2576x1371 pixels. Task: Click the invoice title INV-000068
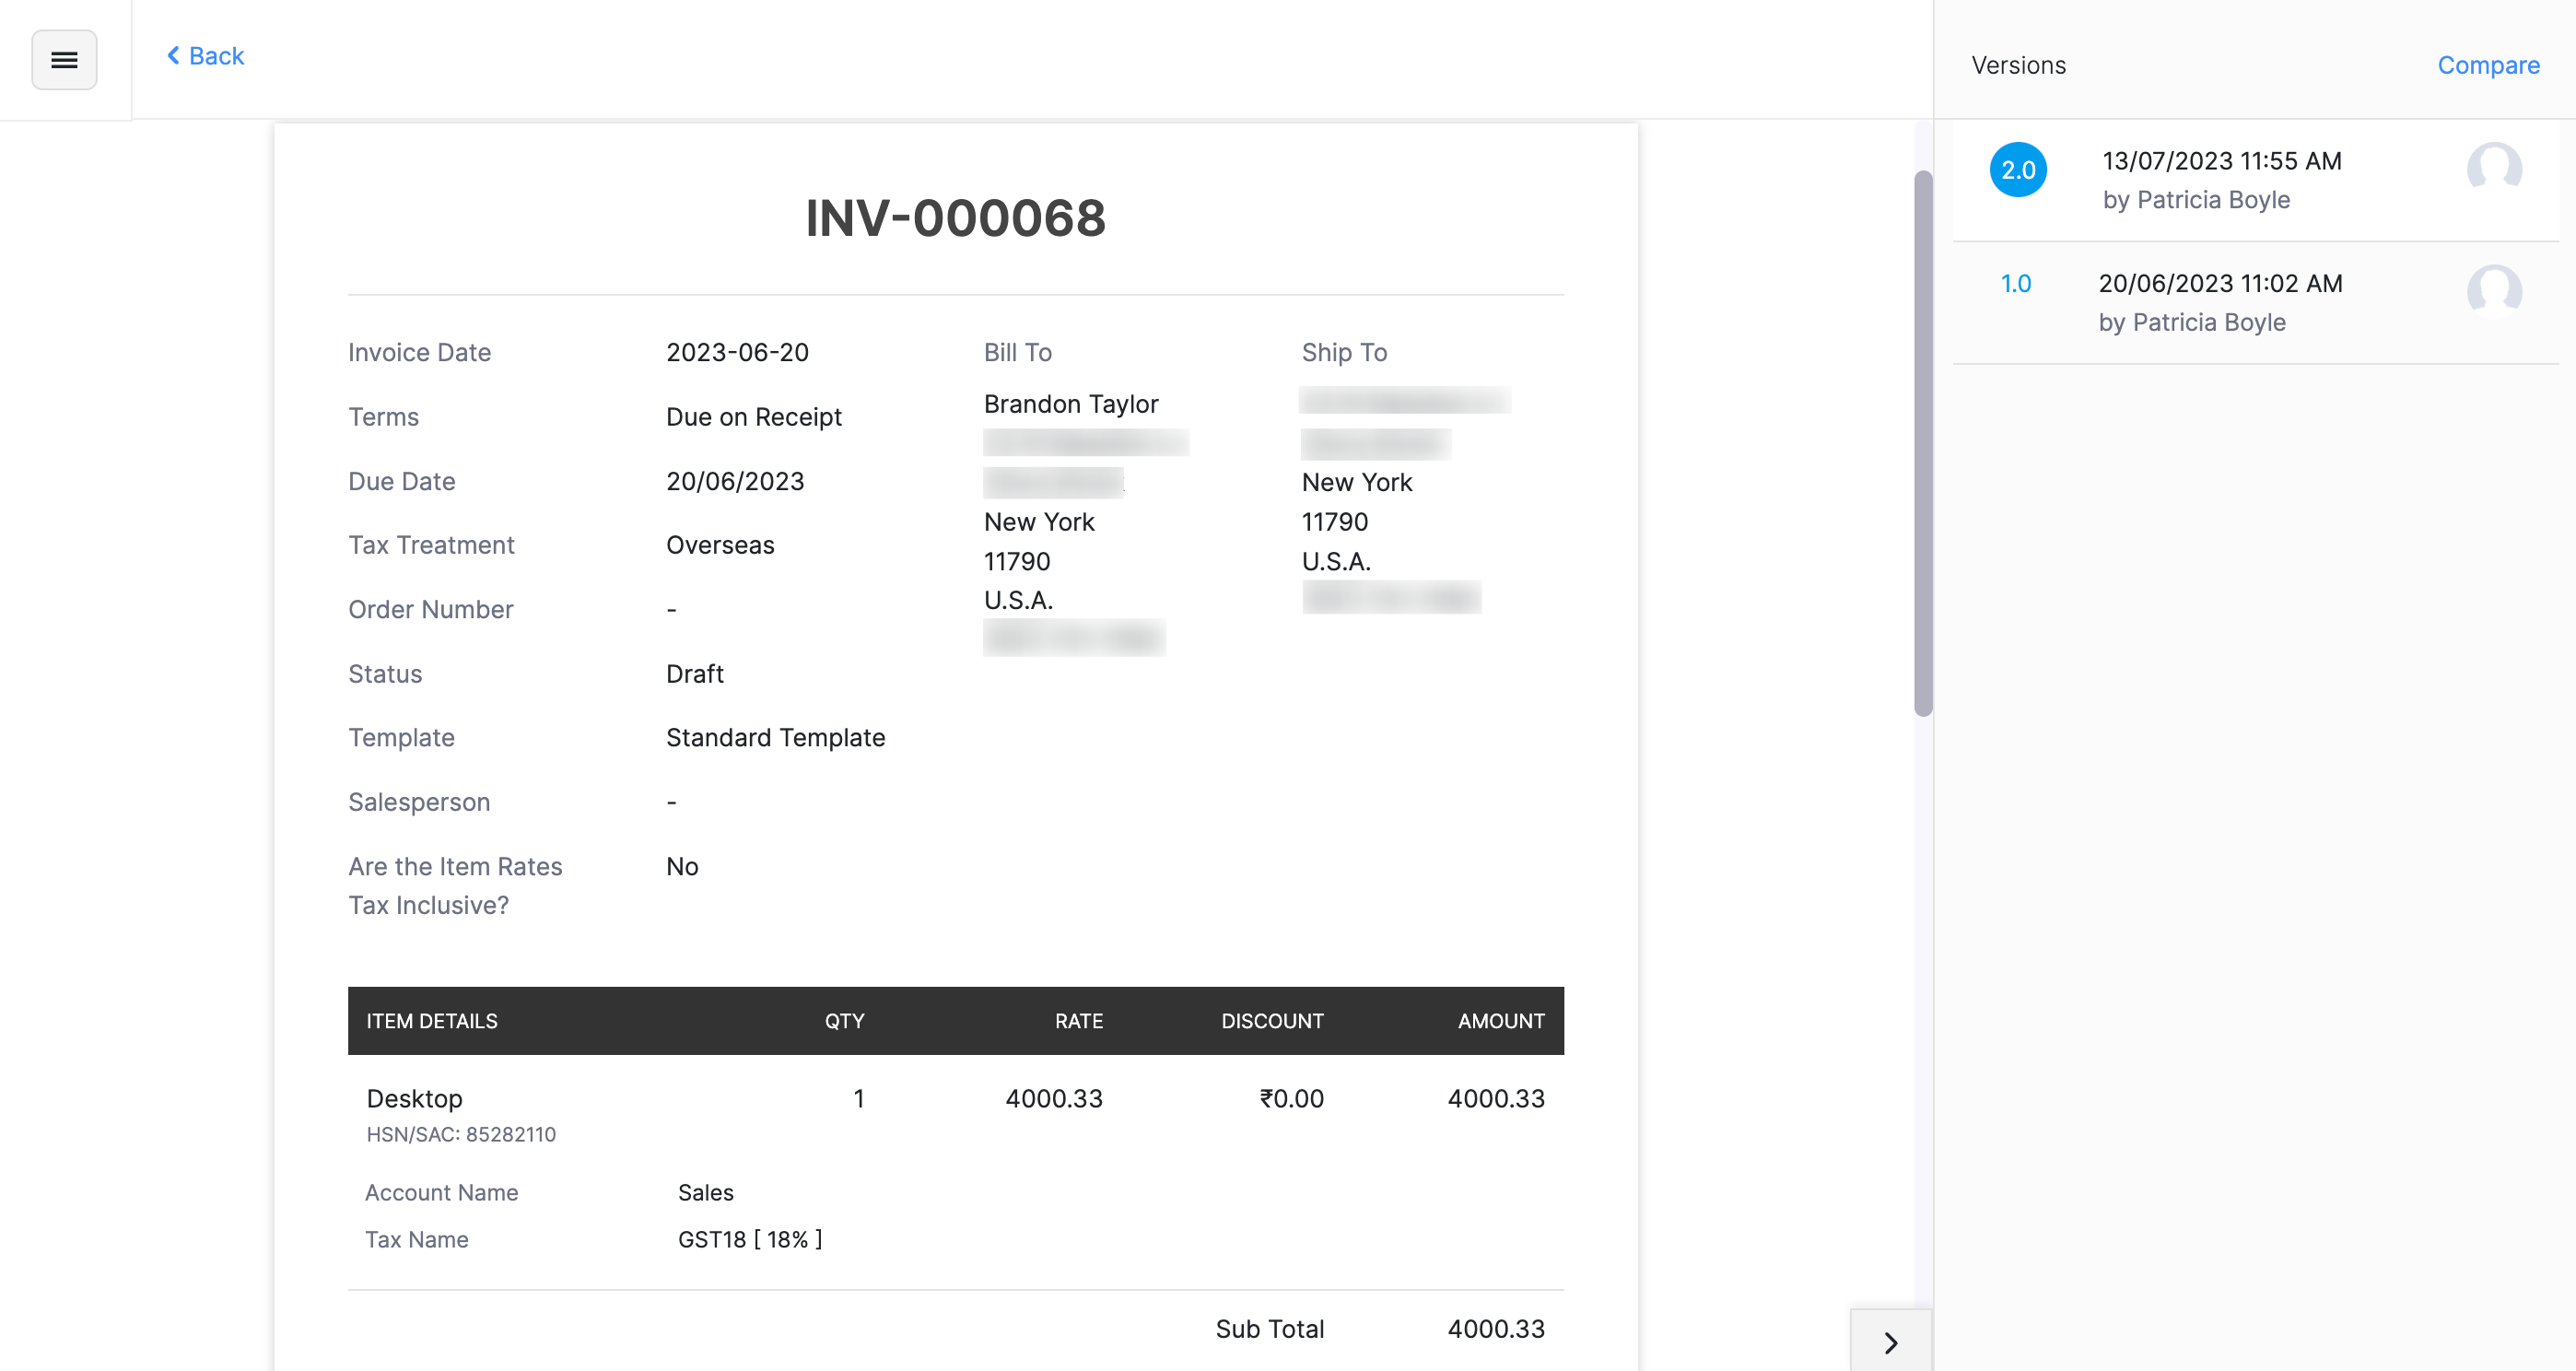[x=955, y=219]
